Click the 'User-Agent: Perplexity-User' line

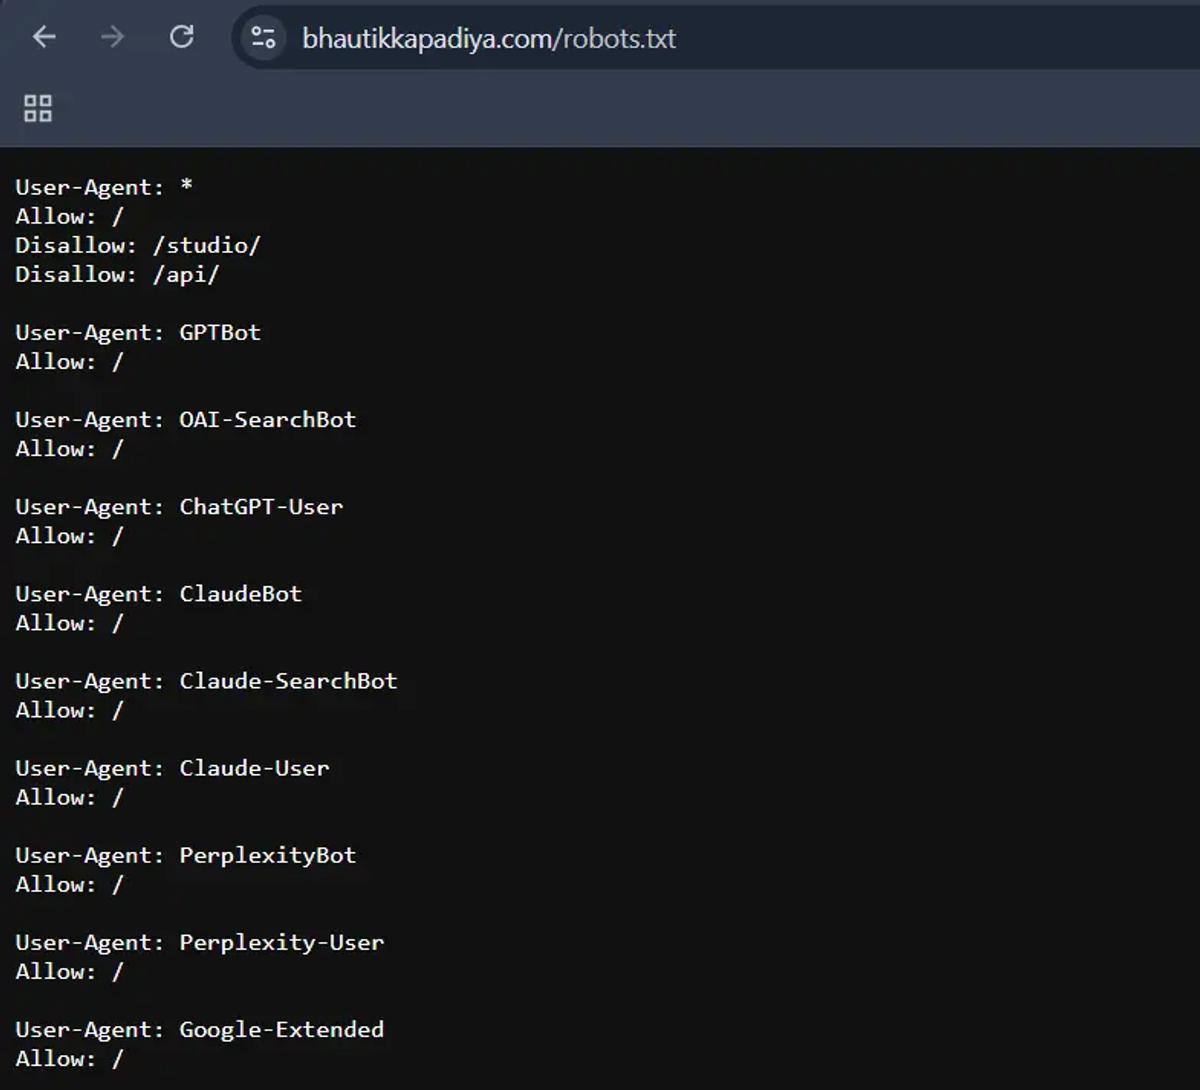[x=199, y=942]
